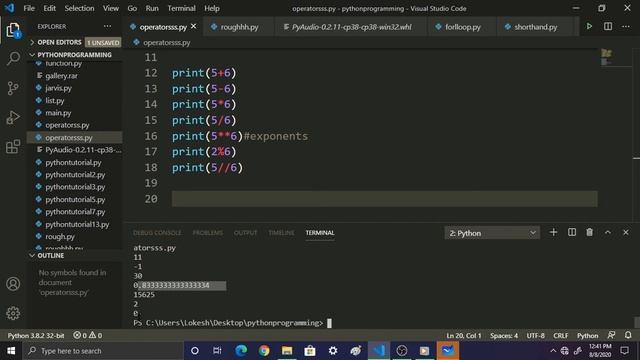The image size is (640, 360).
Task: Open Google Chrome from taskbar
Action: (264, 351)
